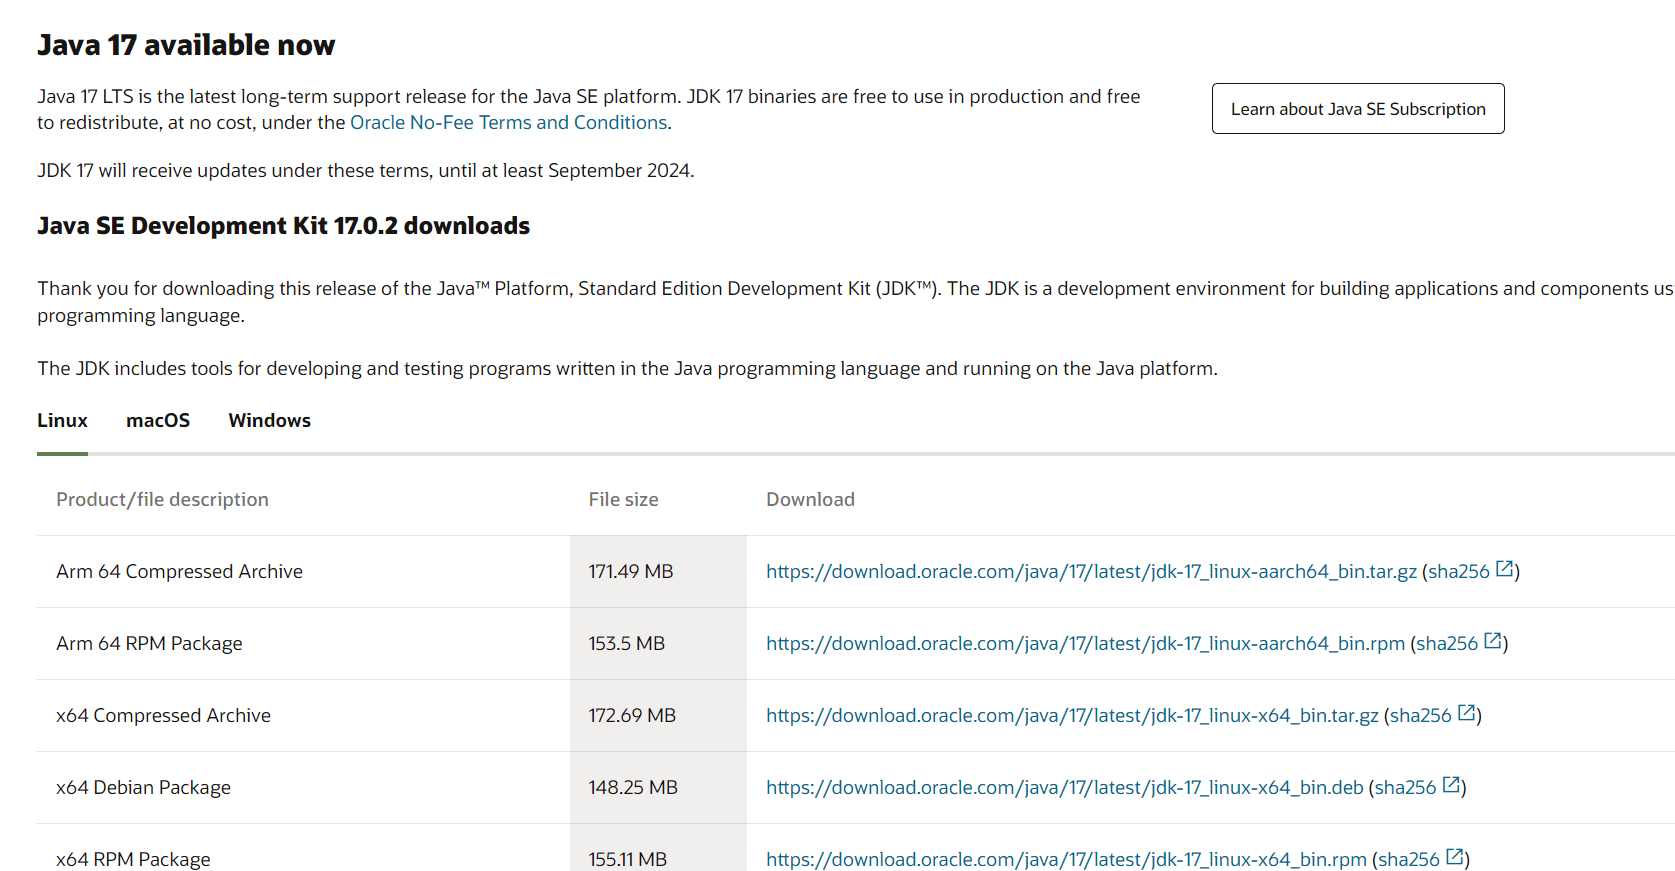Download jdk-17_linux-aarch64_bin.rpm package link

1085,644
